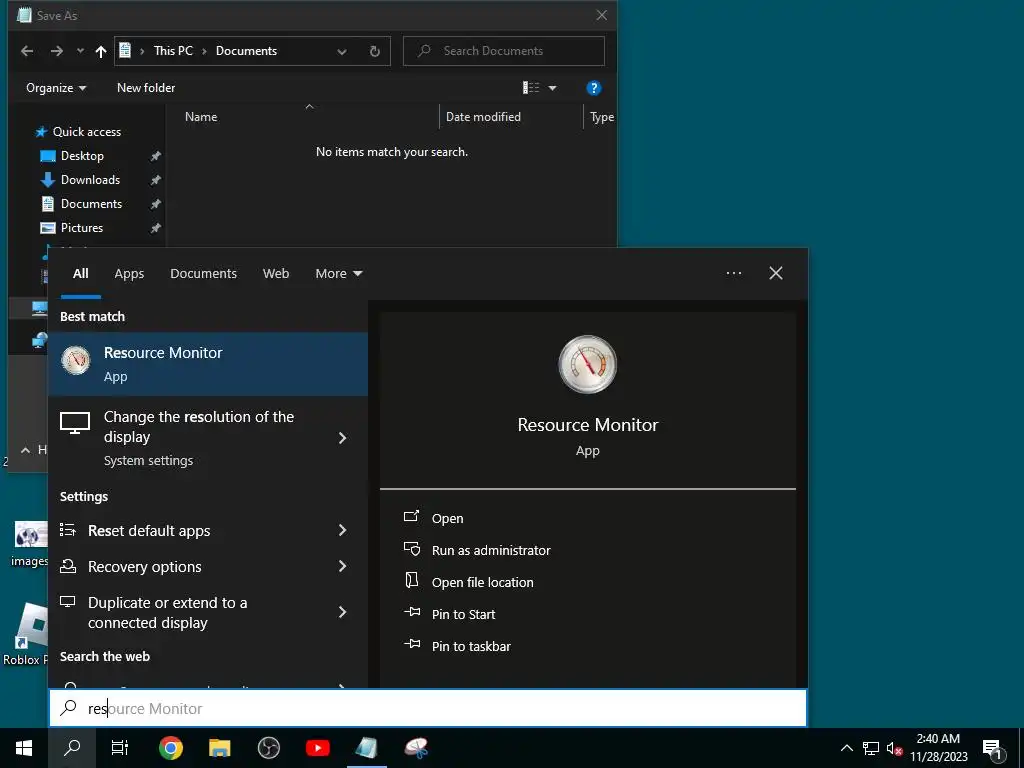Click the Search Documents field
Image resolution: width=1024 pixels, height=768 pixels.
pyautogui.click(x=504, y=51)
